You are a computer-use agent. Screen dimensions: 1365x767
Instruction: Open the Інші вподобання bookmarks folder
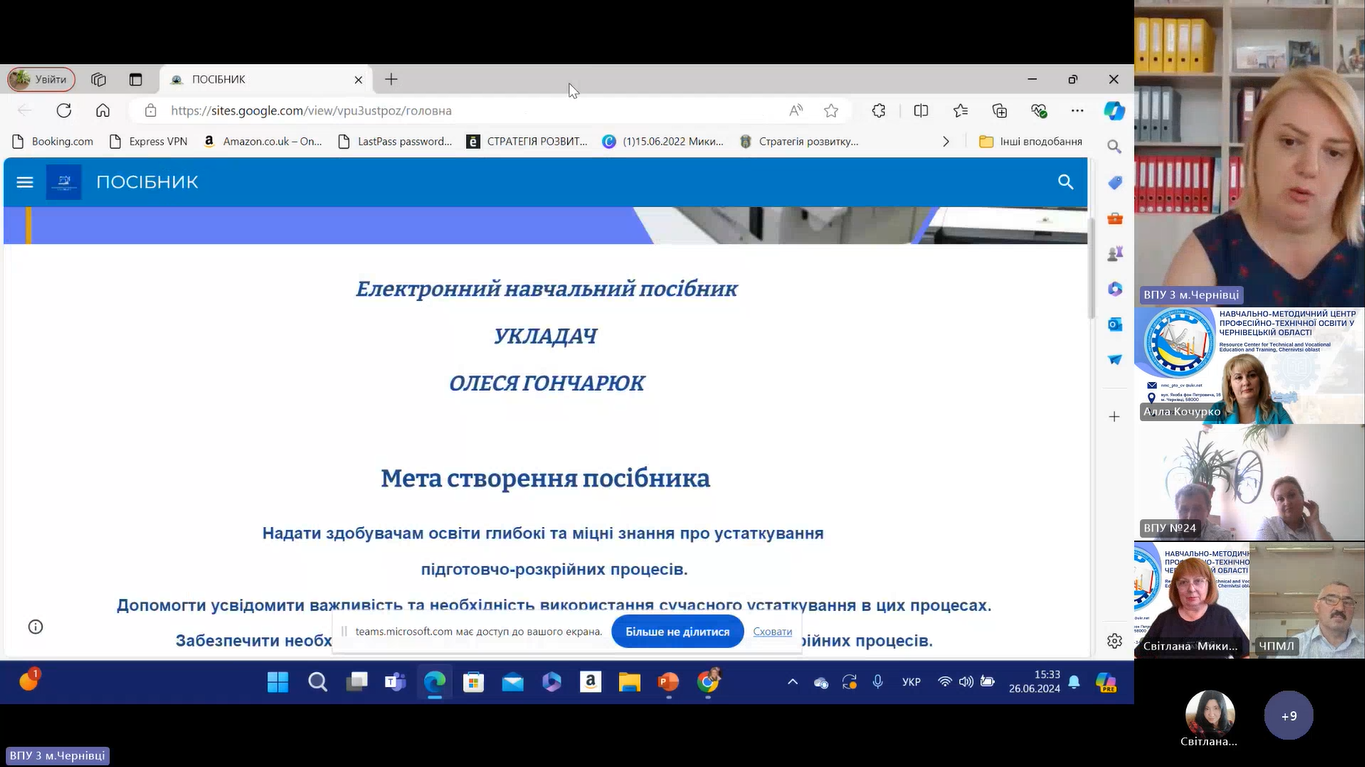[1031, 142]
